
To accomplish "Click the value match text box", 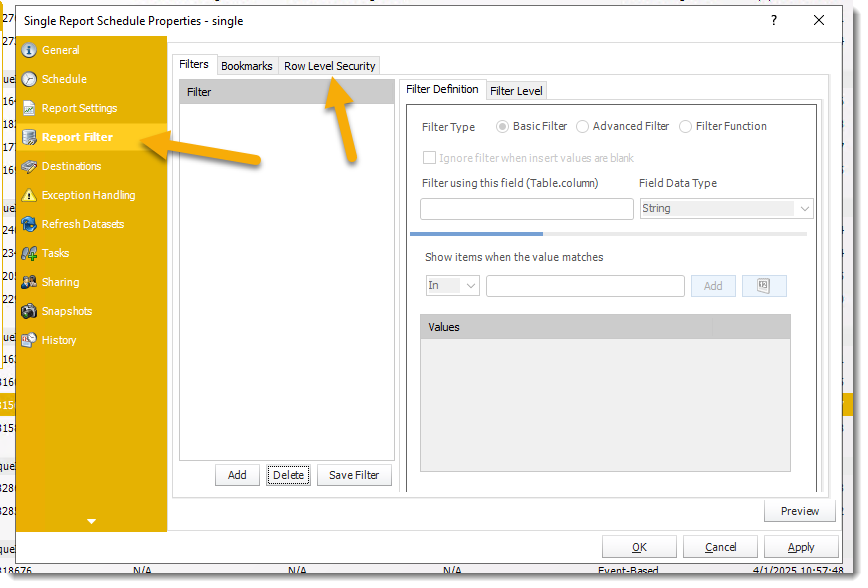I will [585, 286].
